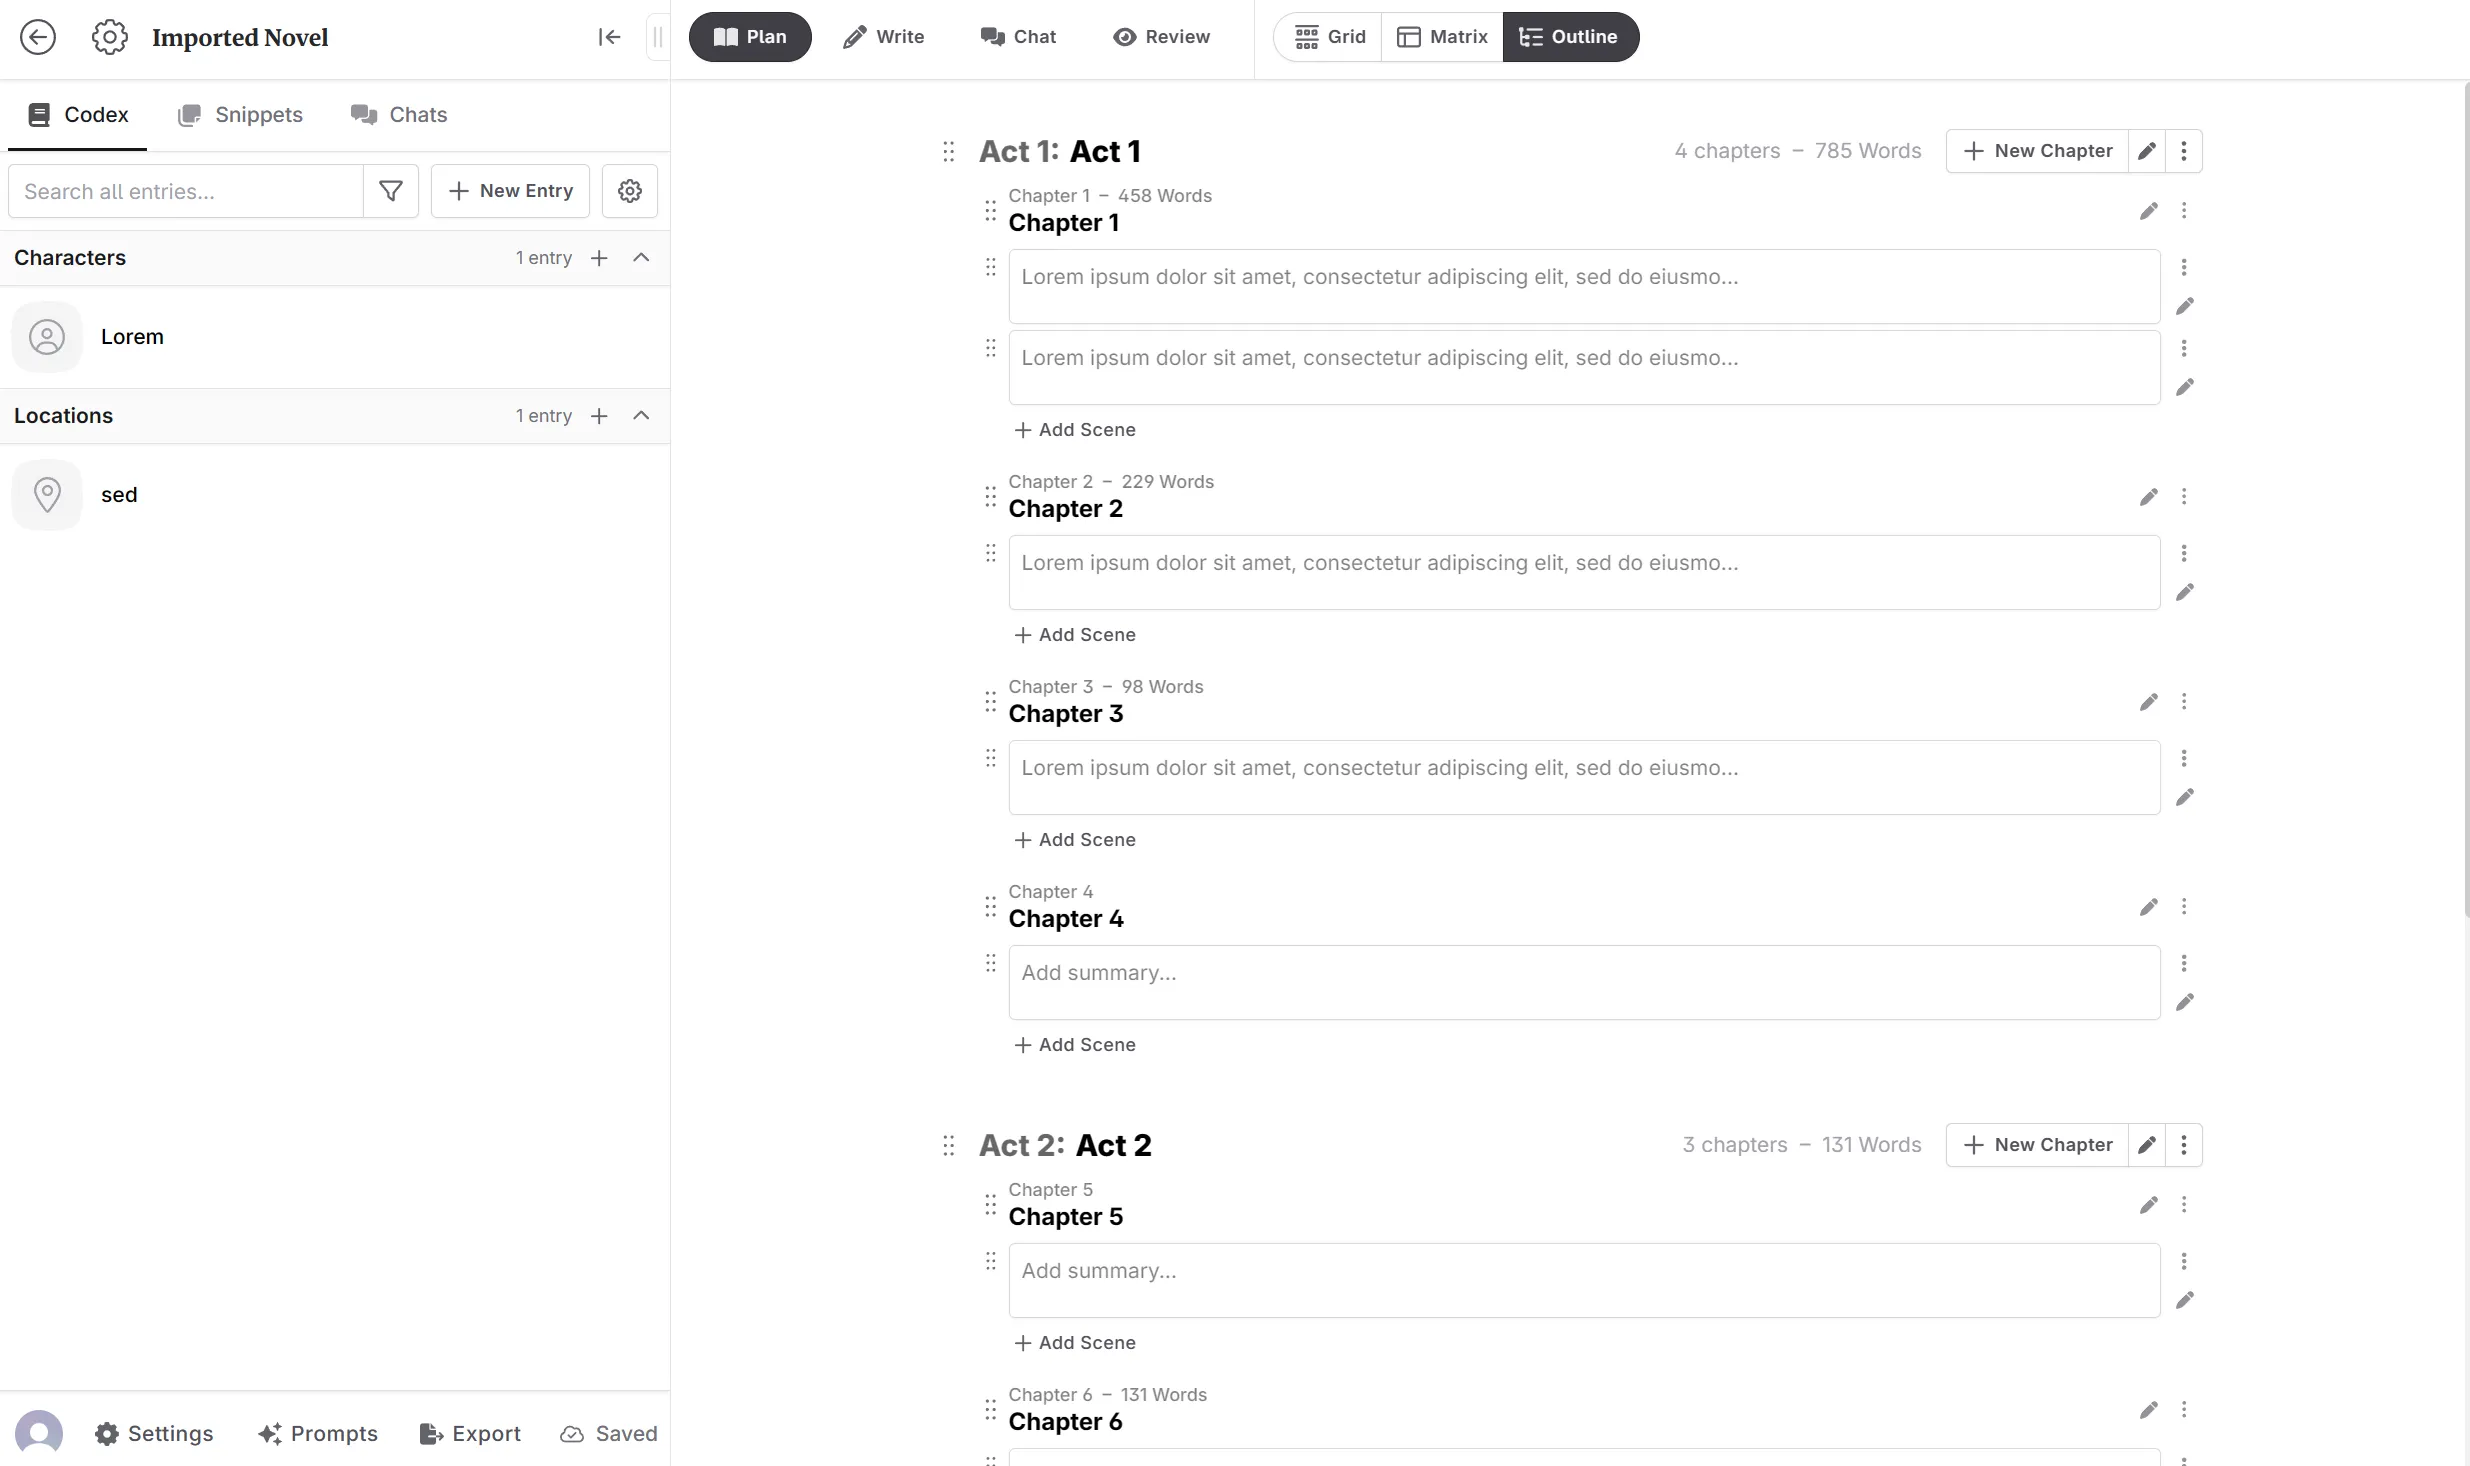Add a character with Characters plus icon
This screenshot has width=2470, height=1466.
599,258
